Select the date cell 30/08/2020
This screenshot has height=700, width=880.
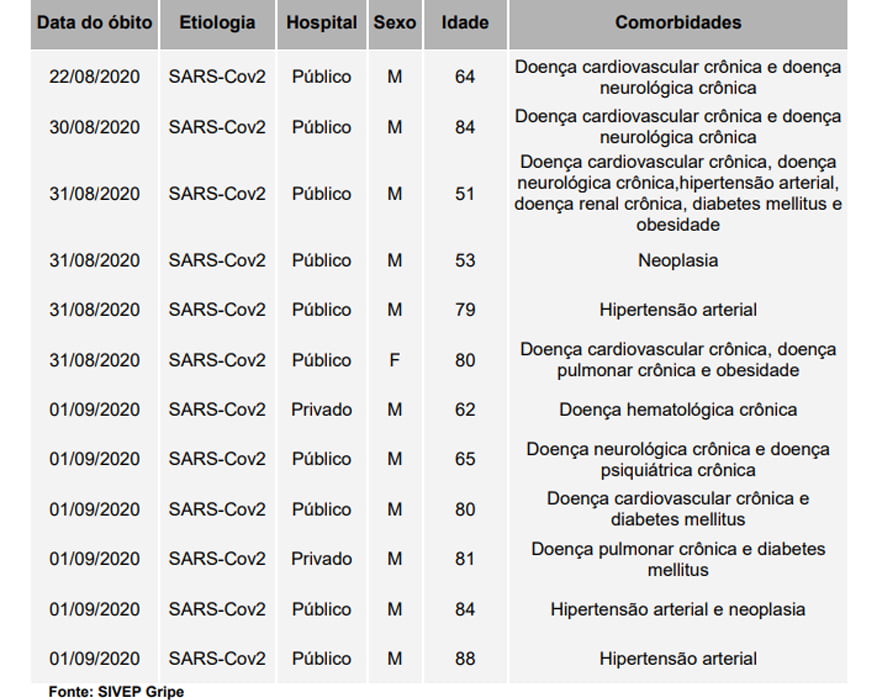(95, 127)
